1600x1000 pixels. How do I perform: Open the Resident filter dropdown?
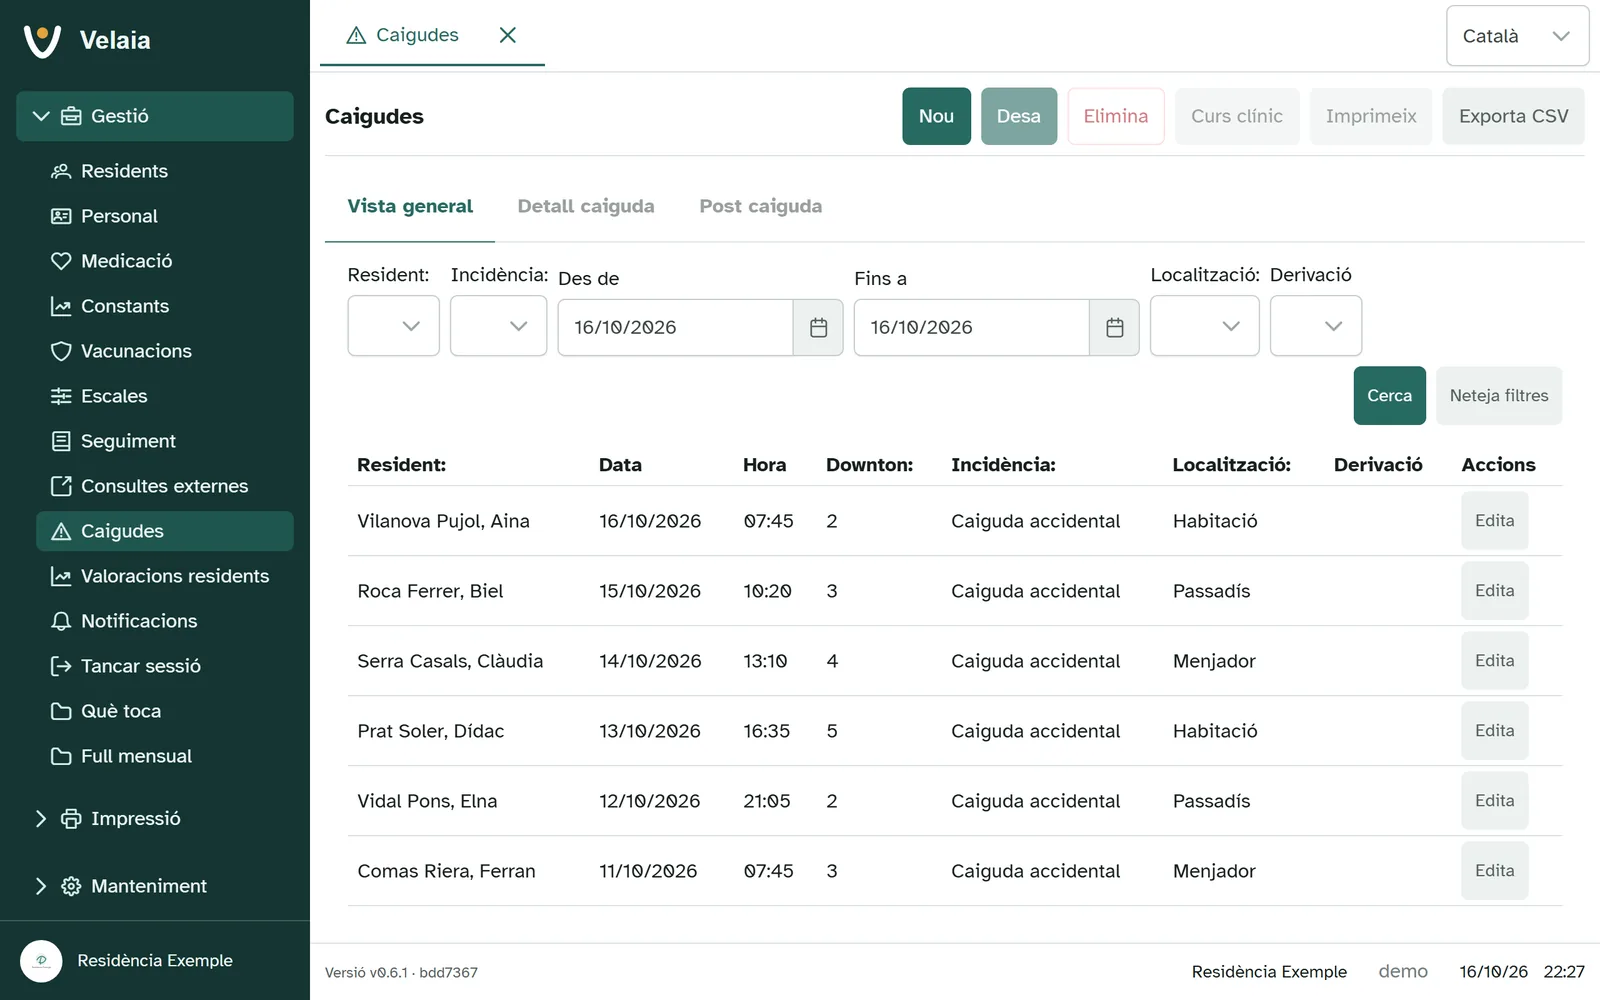tap(393, 326)
